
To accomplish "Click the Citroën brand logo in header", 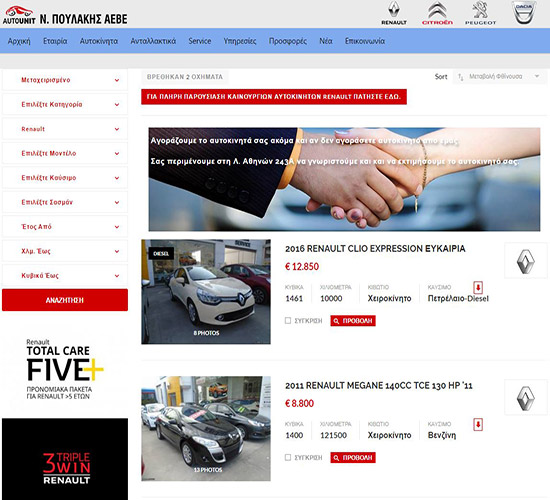I will [x=437, y=13].
